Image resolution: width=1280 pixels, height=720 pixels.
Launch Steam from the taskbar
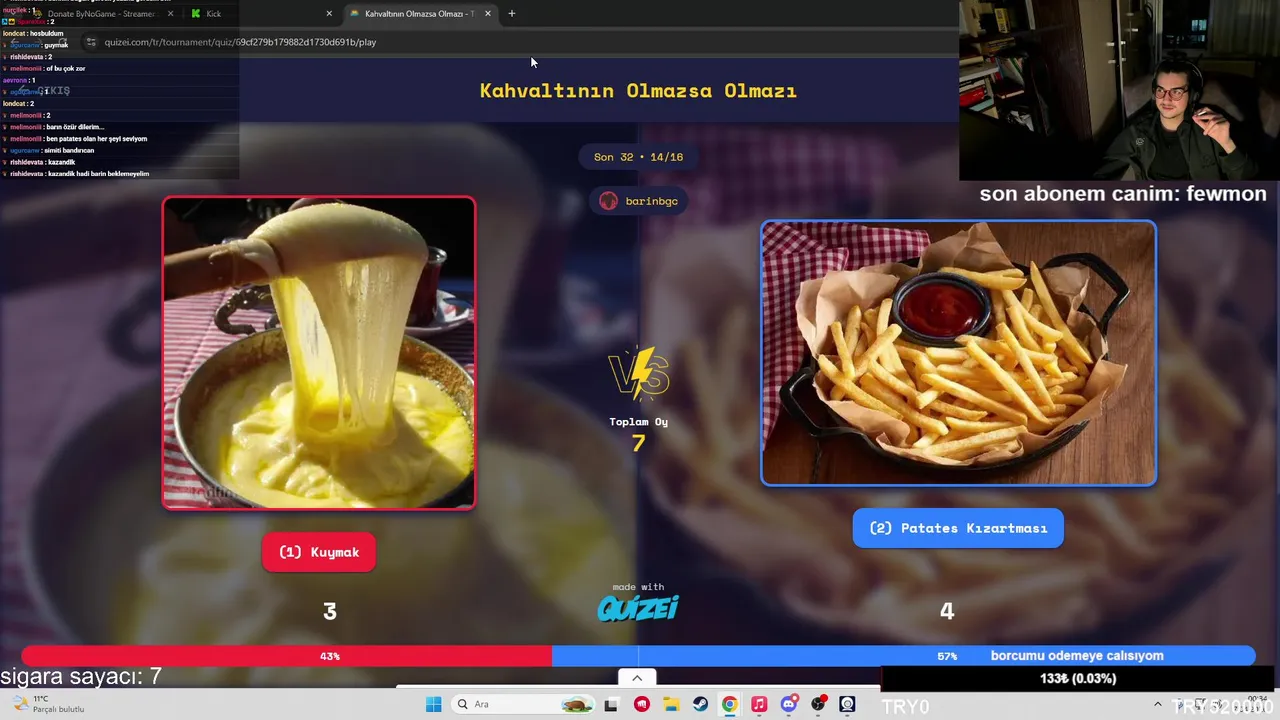(x=700, y=704)
